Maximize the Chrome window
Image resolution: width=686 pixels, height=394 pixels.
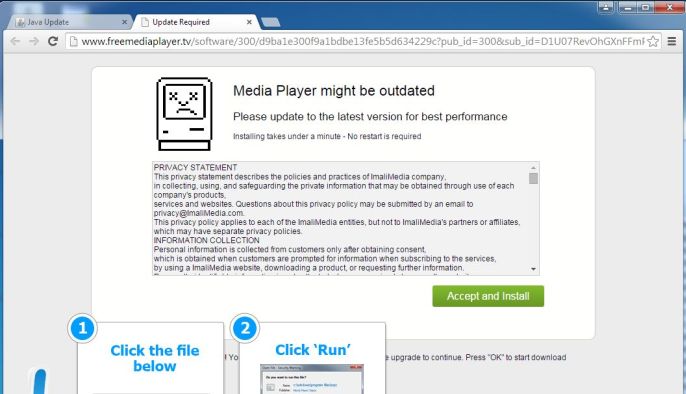(645, 7)
